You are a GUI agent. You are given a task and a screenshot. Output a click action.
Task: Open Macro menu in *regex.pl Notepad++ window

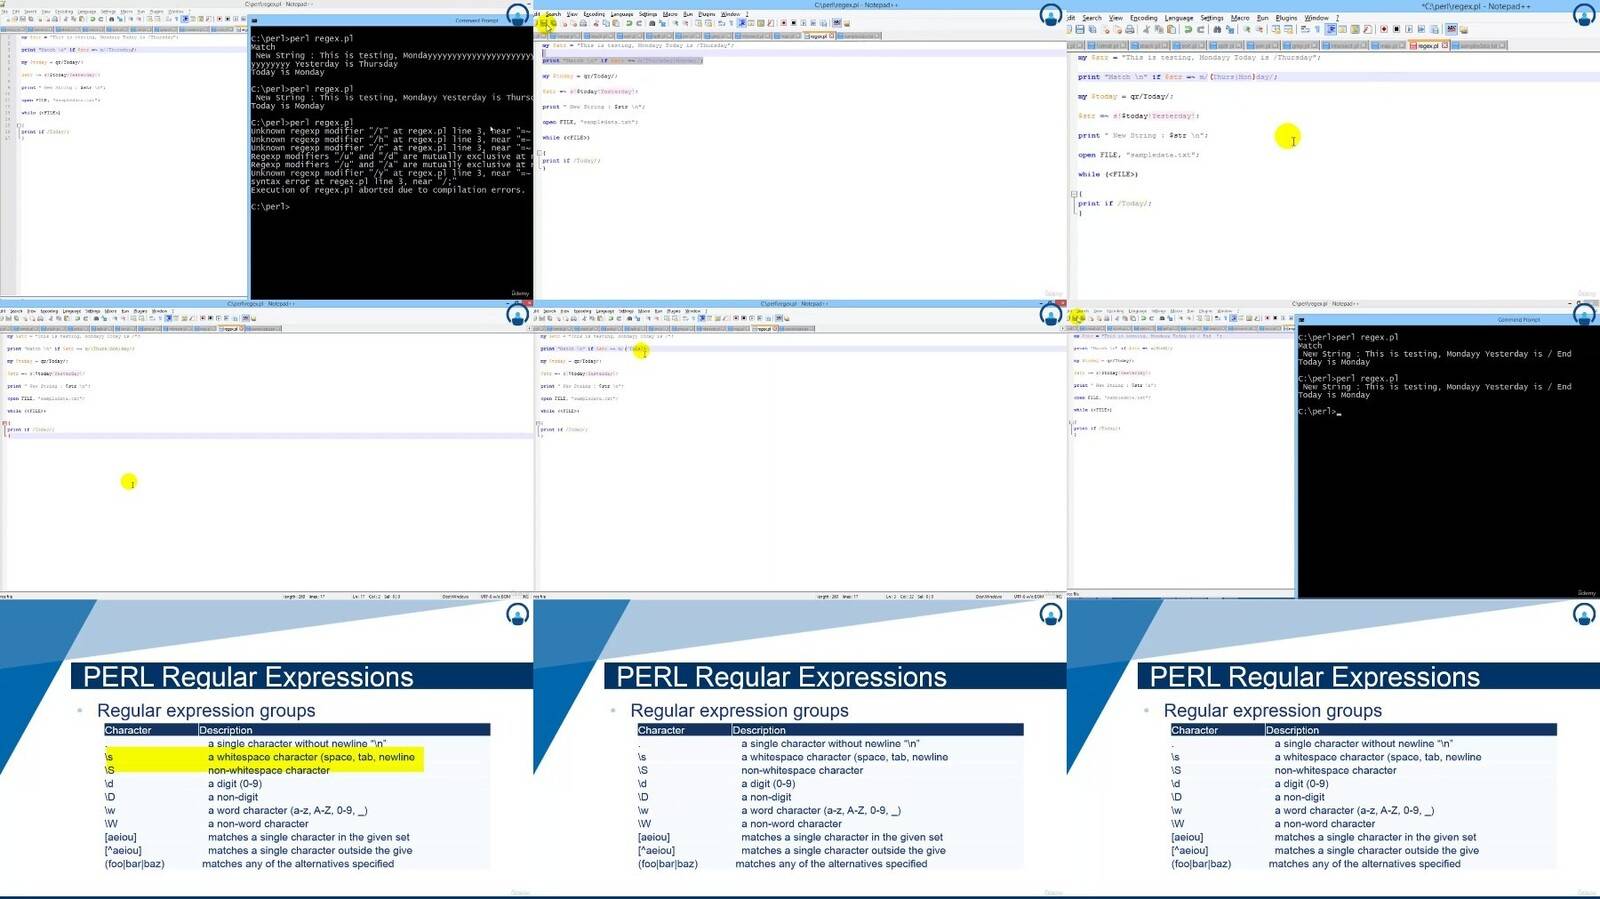point(1240,18)
